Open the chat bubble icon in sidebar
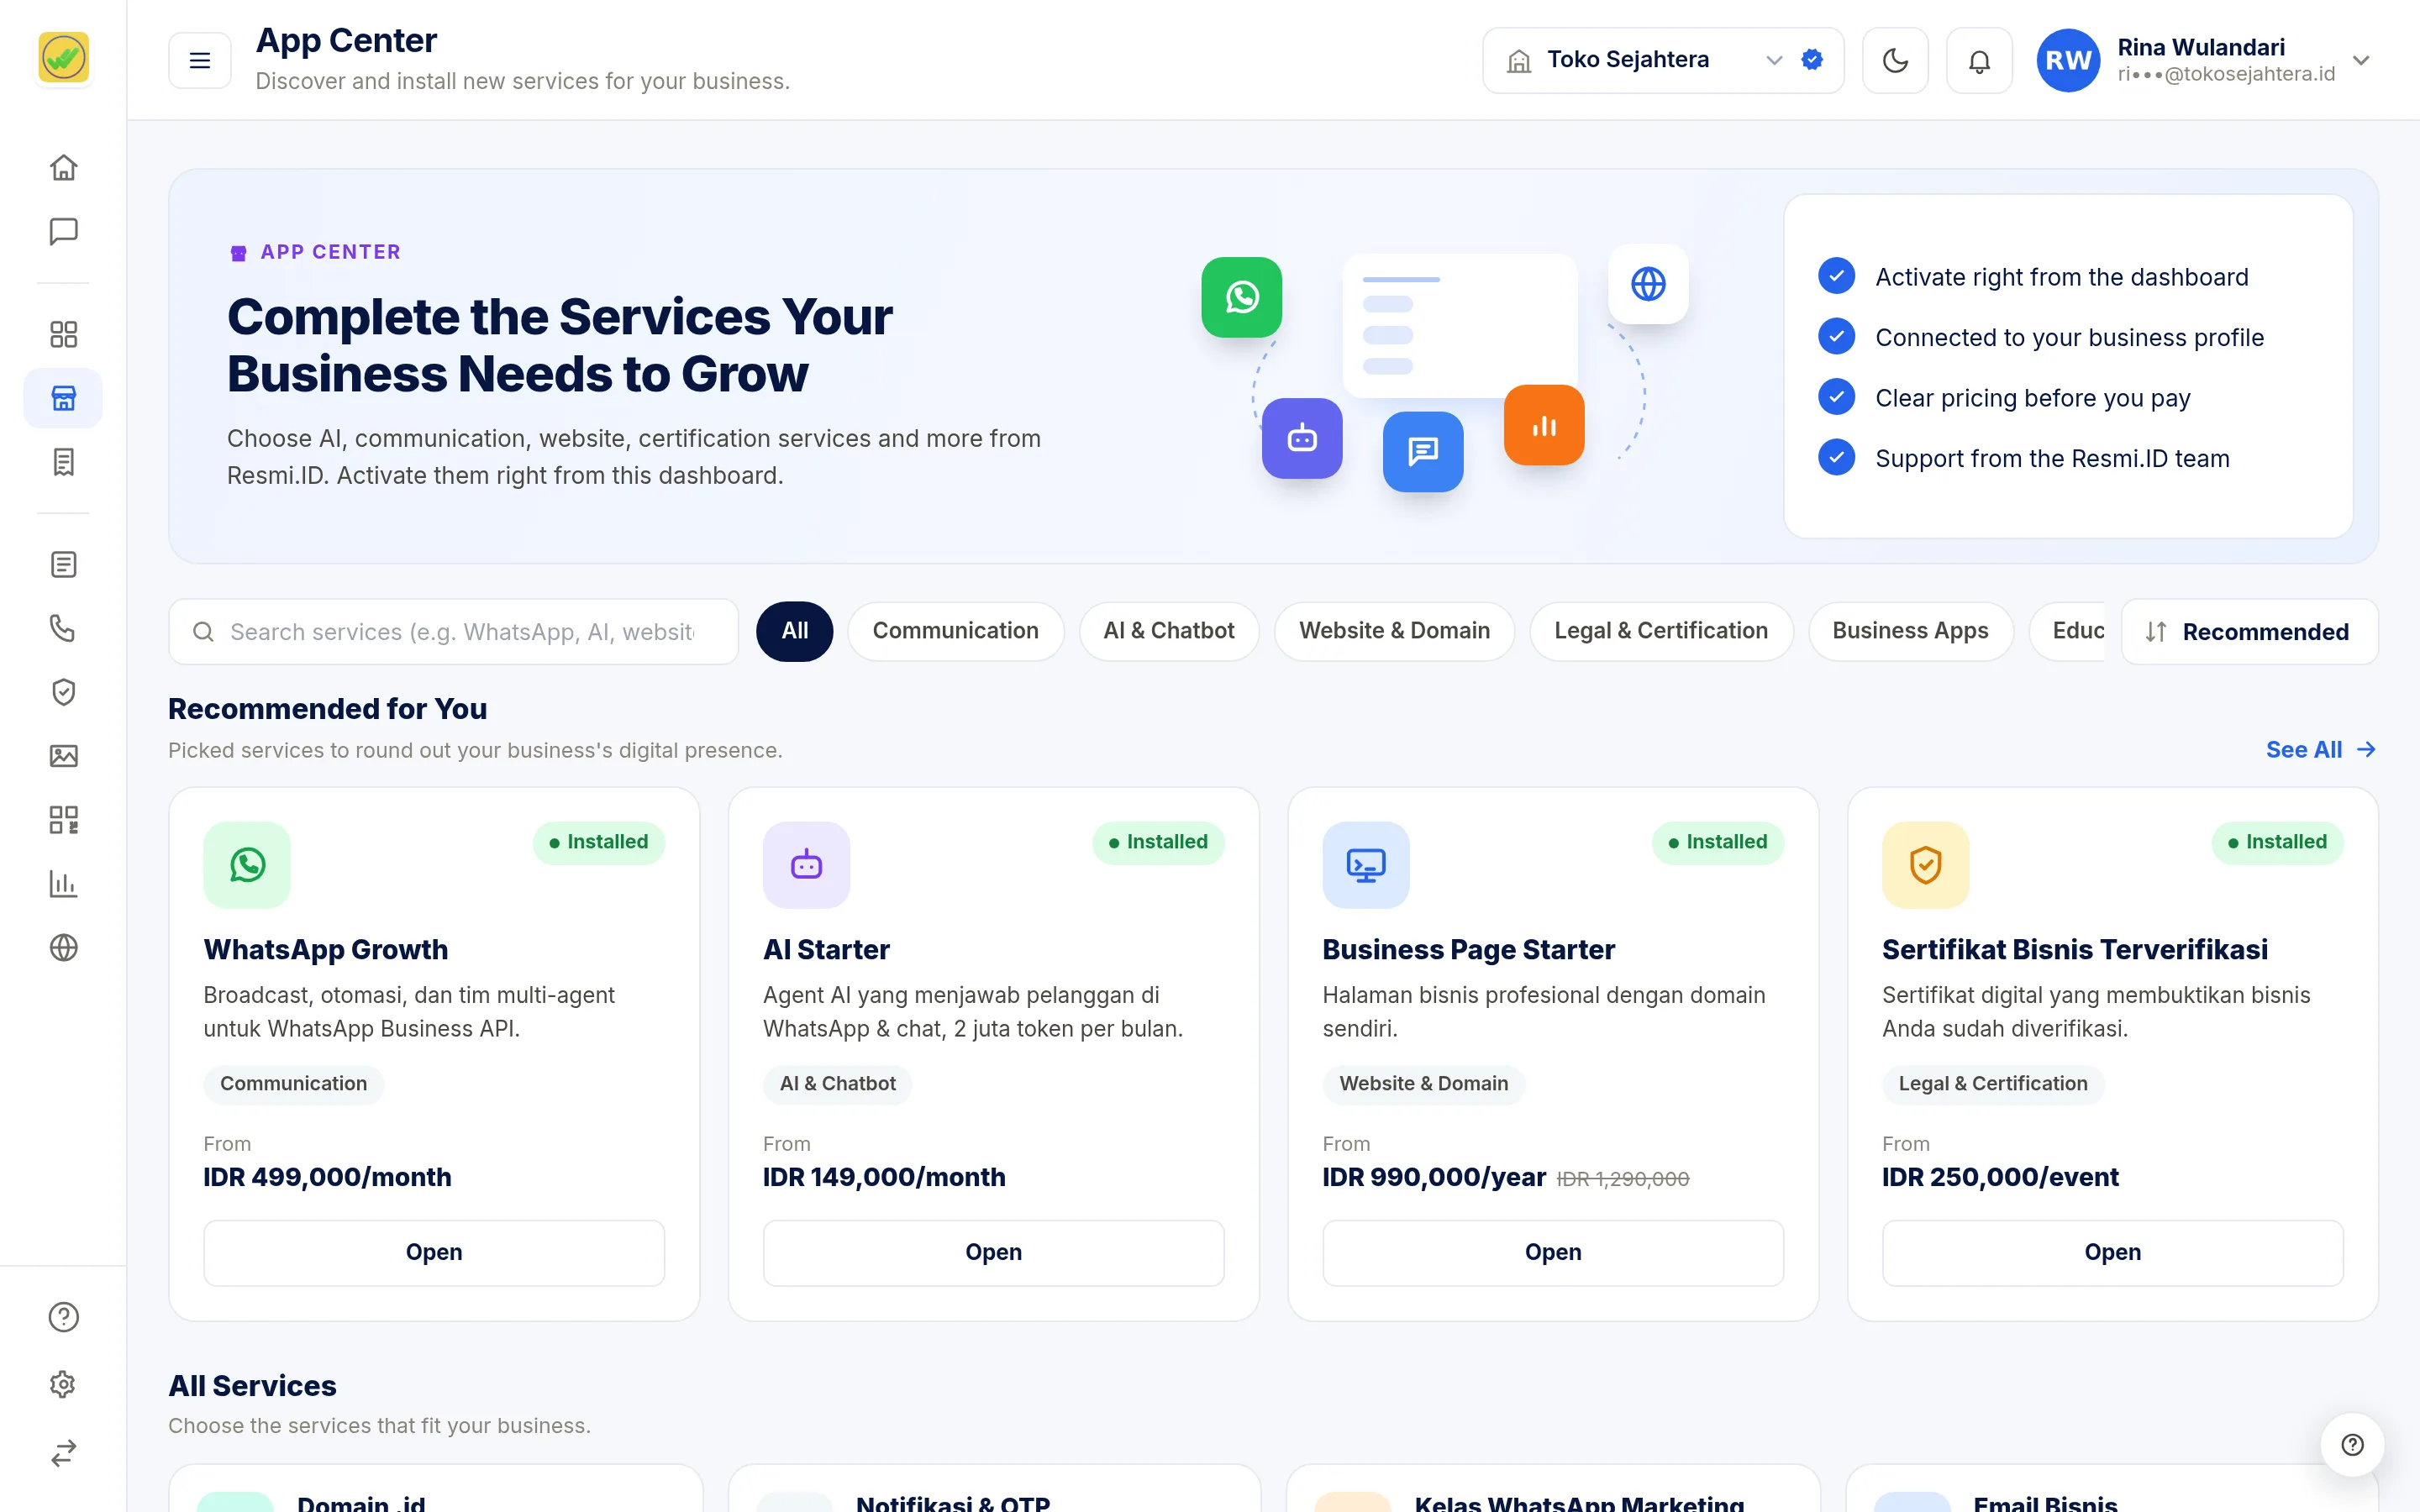Viewport: 2420px width, 1512px height. click(x=63, y=231)
